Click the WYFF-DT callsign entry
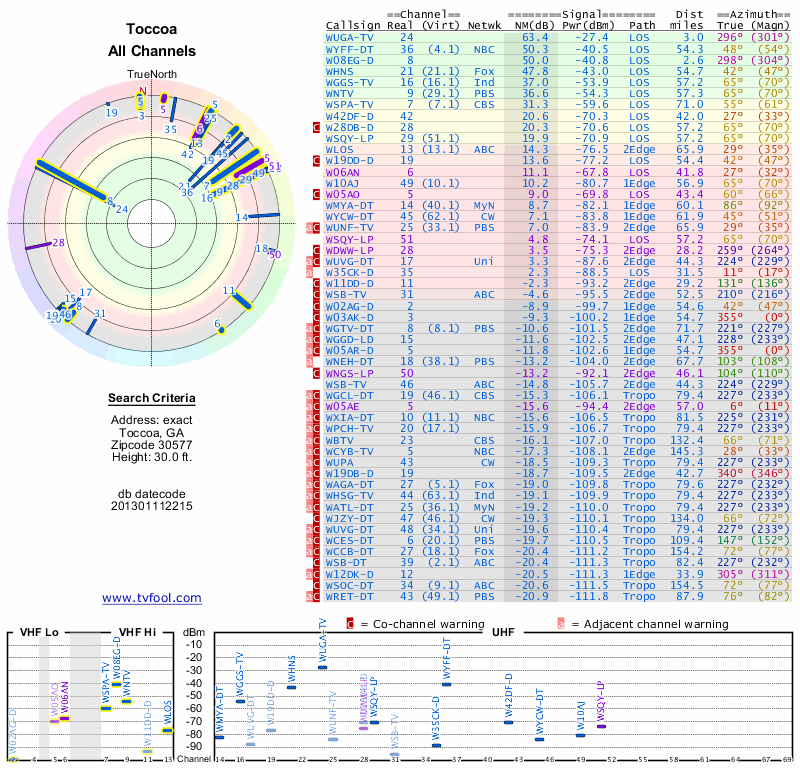 (349, 49)
